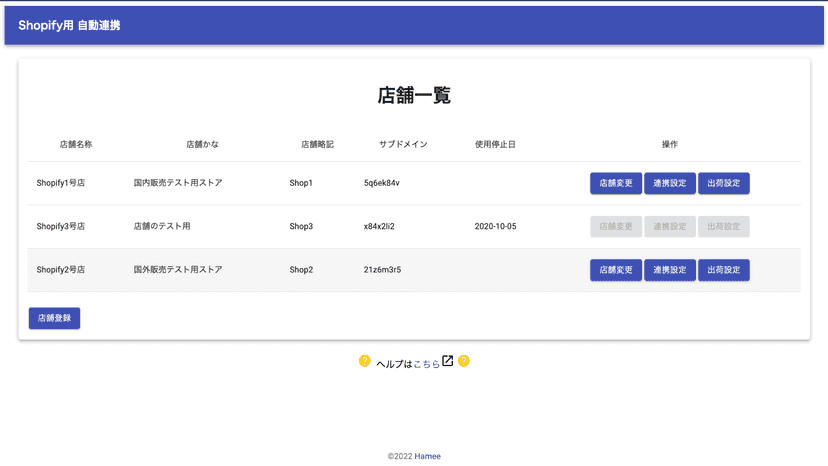Image resolution: width=828 pixels, height=466 pixels.
Task: Click the 店舗一覧 page heading
Action: [414, 96]
